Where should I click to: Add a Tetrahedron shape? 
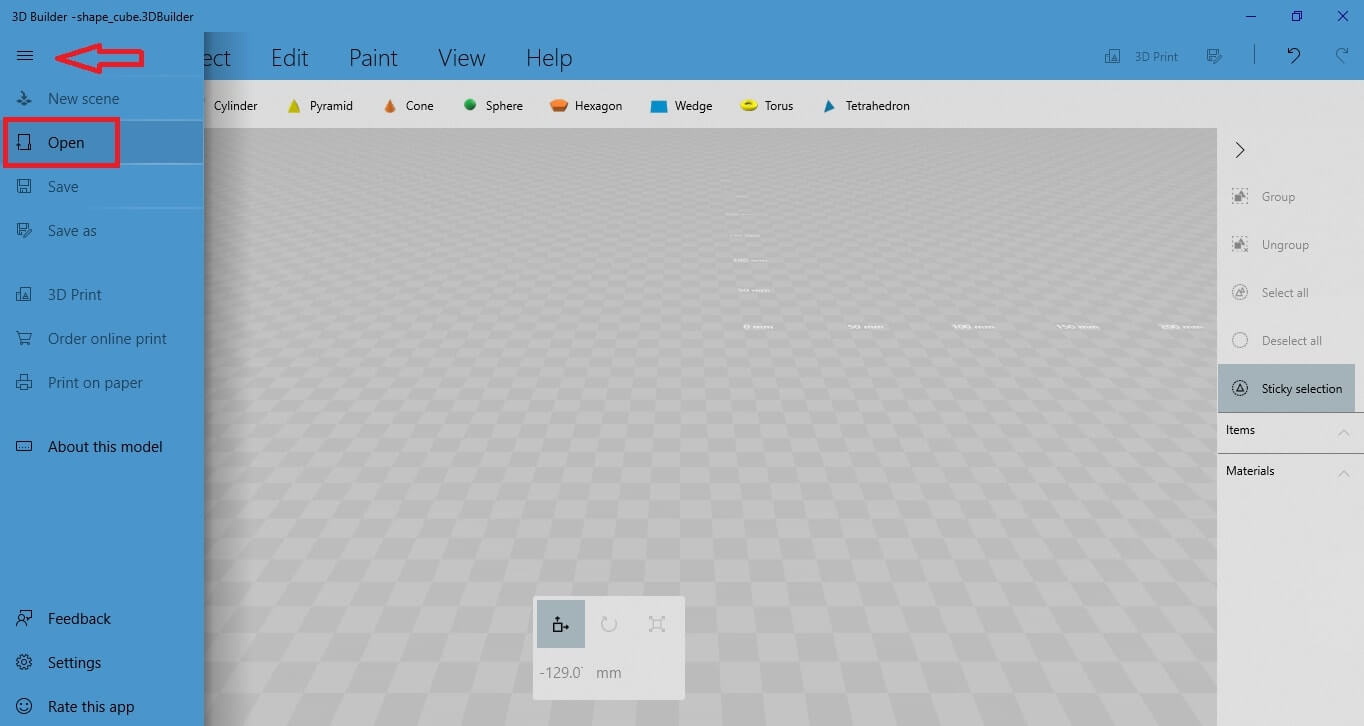[865, 106]
